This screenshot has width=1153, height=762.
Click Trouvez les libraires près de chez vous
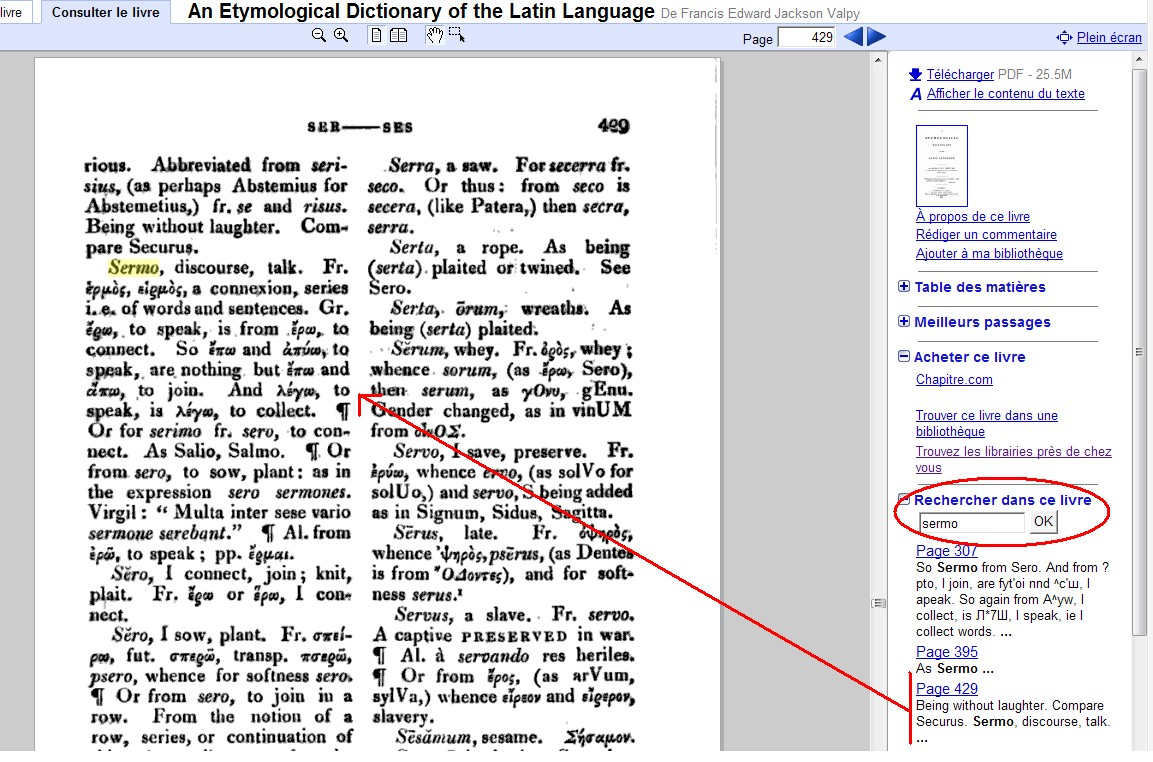(1013, 460)
